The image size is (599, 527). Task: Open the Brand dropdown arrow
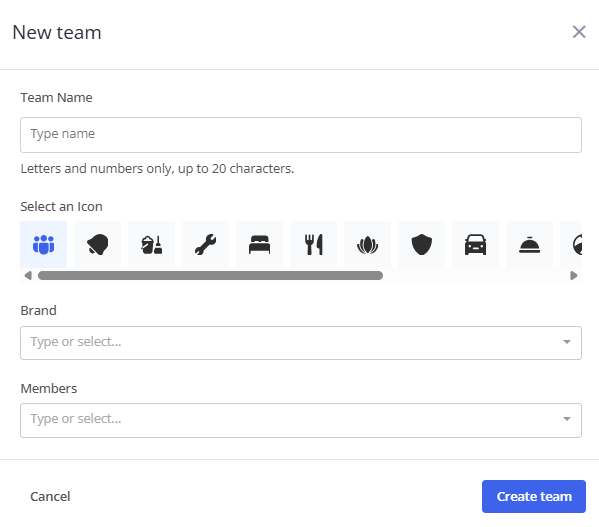[x=567, y=342]
